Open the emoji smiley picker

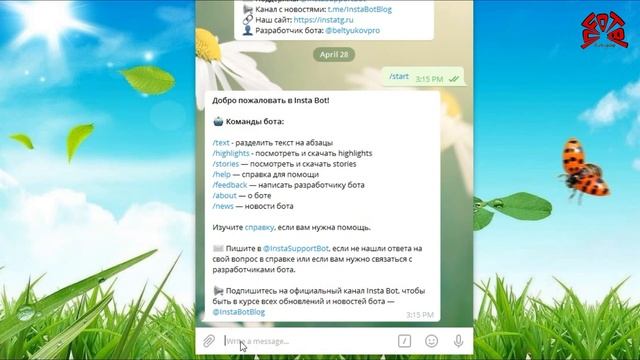pyautogui.click(x=431, y=341)
